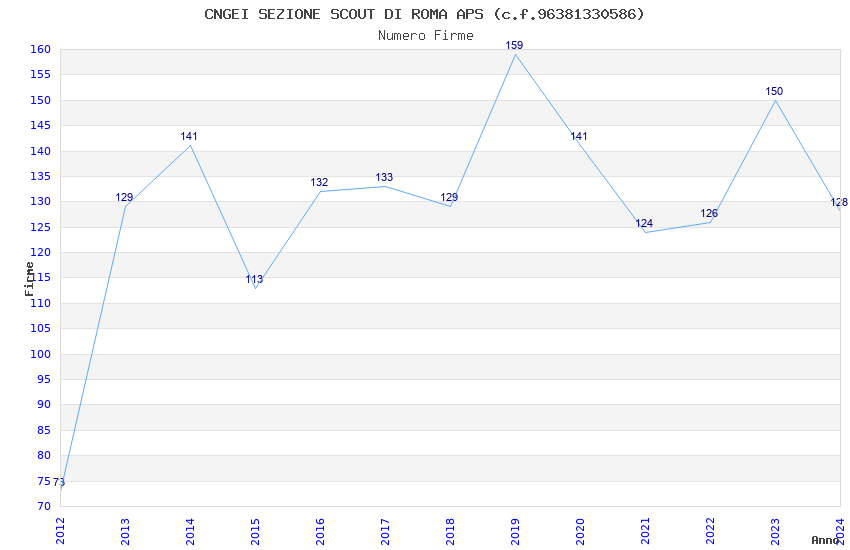Click the y-axis value 95
The height and width of the screenshot is (550, 850).
tap(44, 379)
